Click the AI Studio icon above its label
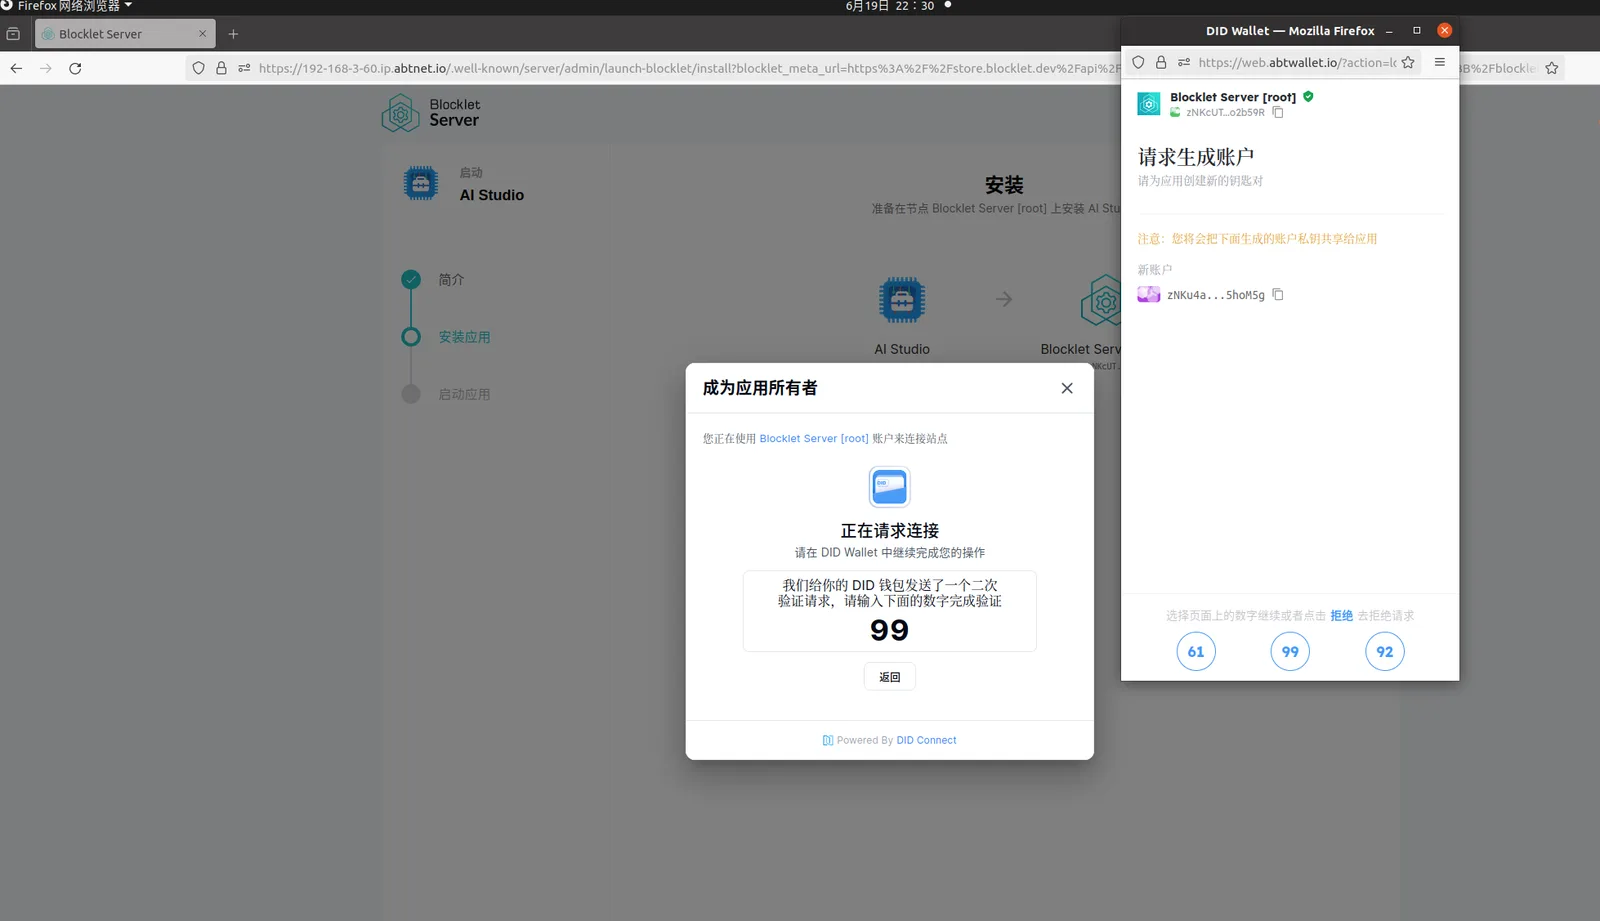 (902, 299)
